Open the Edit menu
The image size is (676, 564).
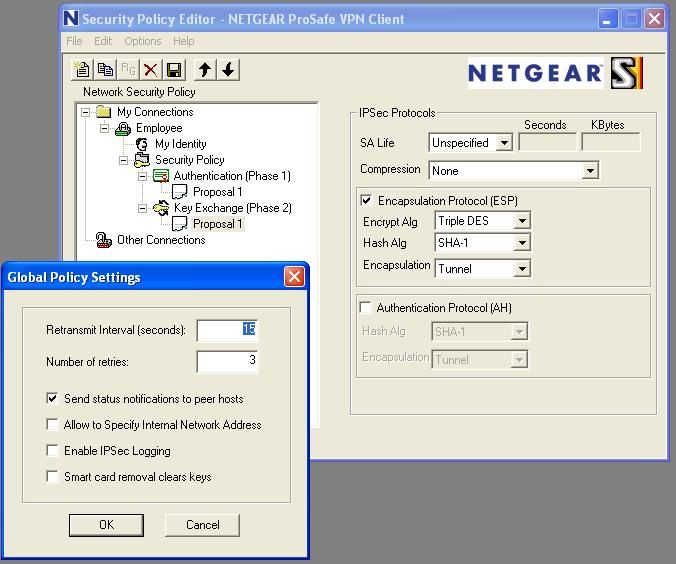[x=103, y=41]
